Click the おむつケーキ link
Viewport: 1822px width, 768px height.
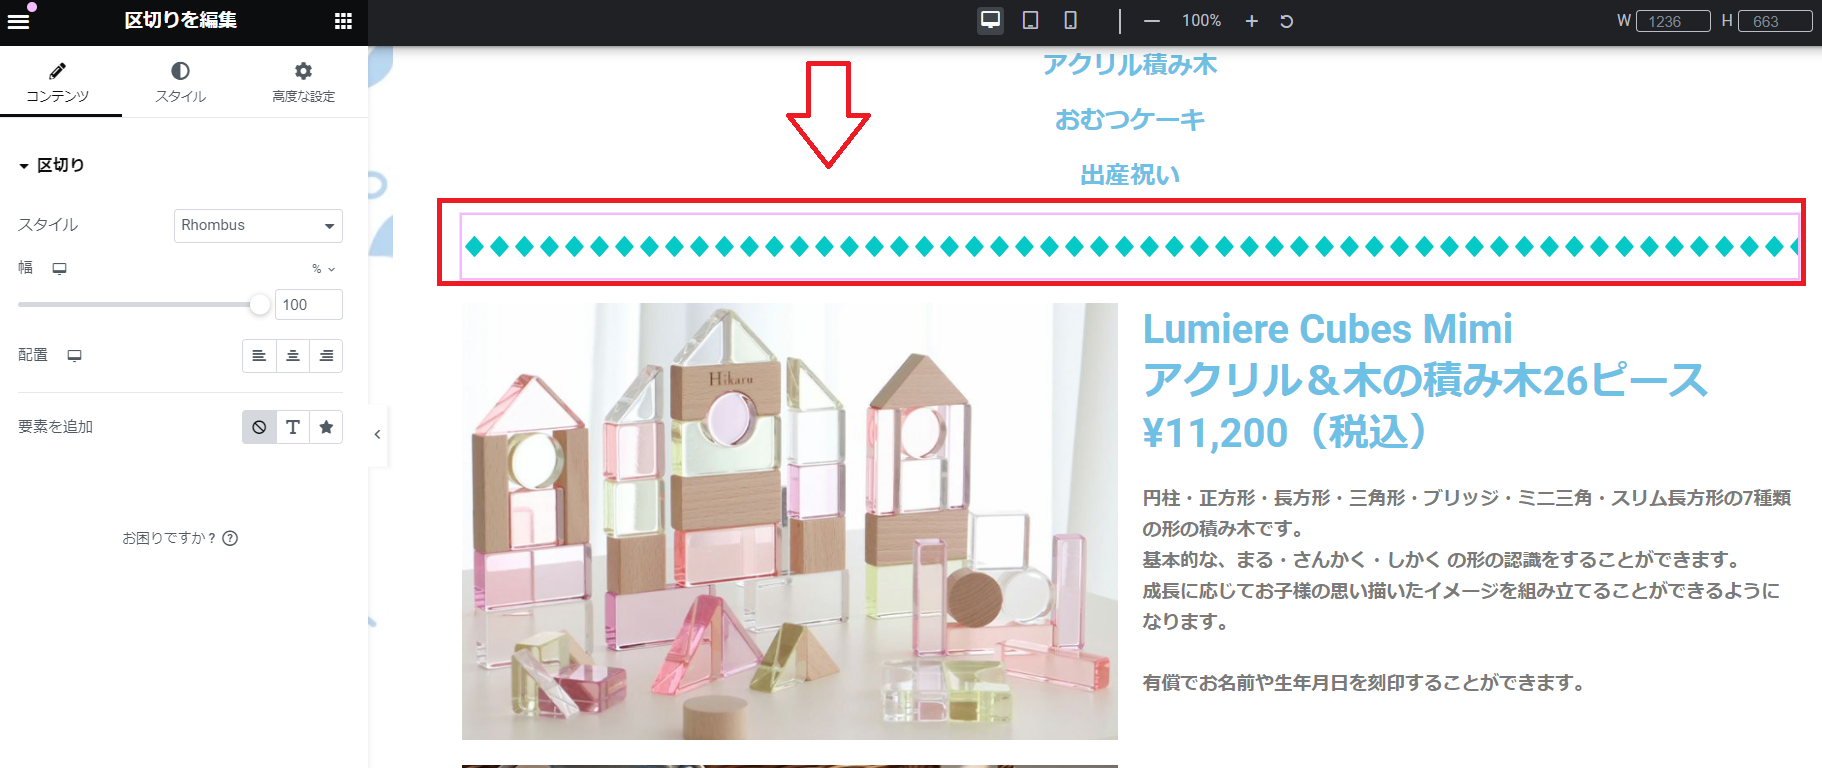pyautogui.click(x=1130, y=120)
